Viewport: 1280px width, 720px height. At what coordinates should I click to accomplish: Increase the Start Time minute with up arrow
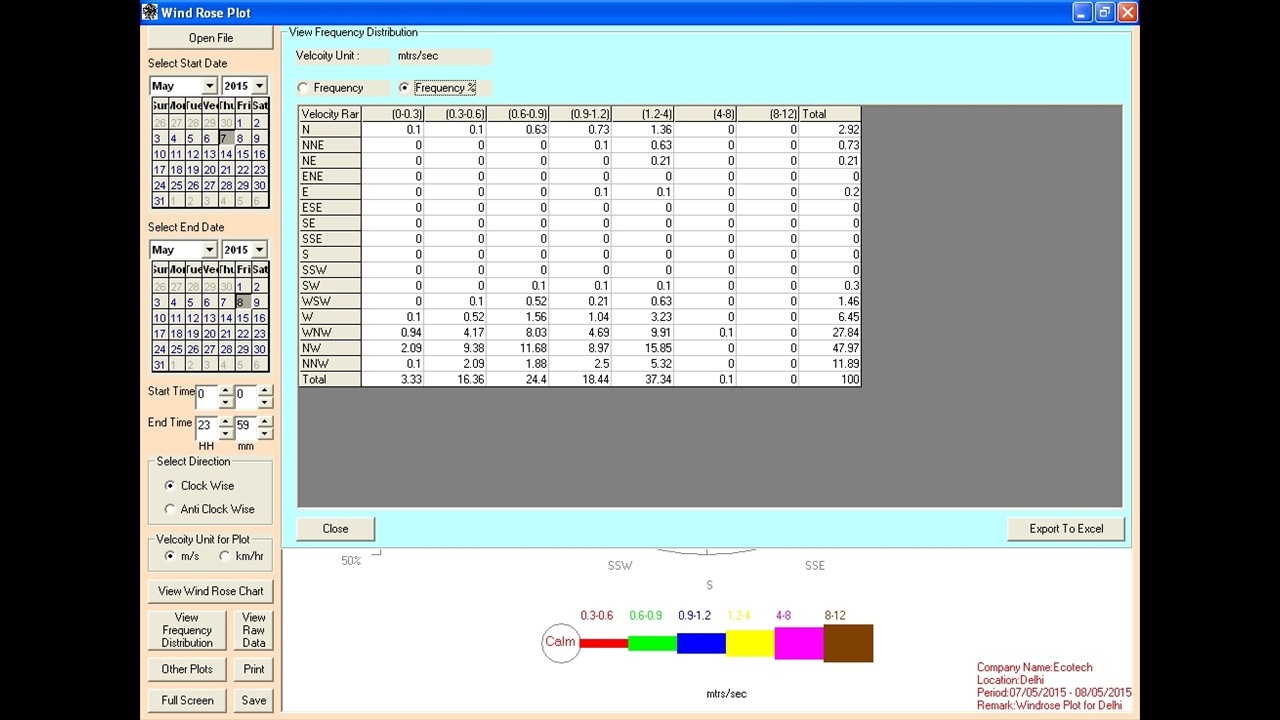click(x=265, y=391)
